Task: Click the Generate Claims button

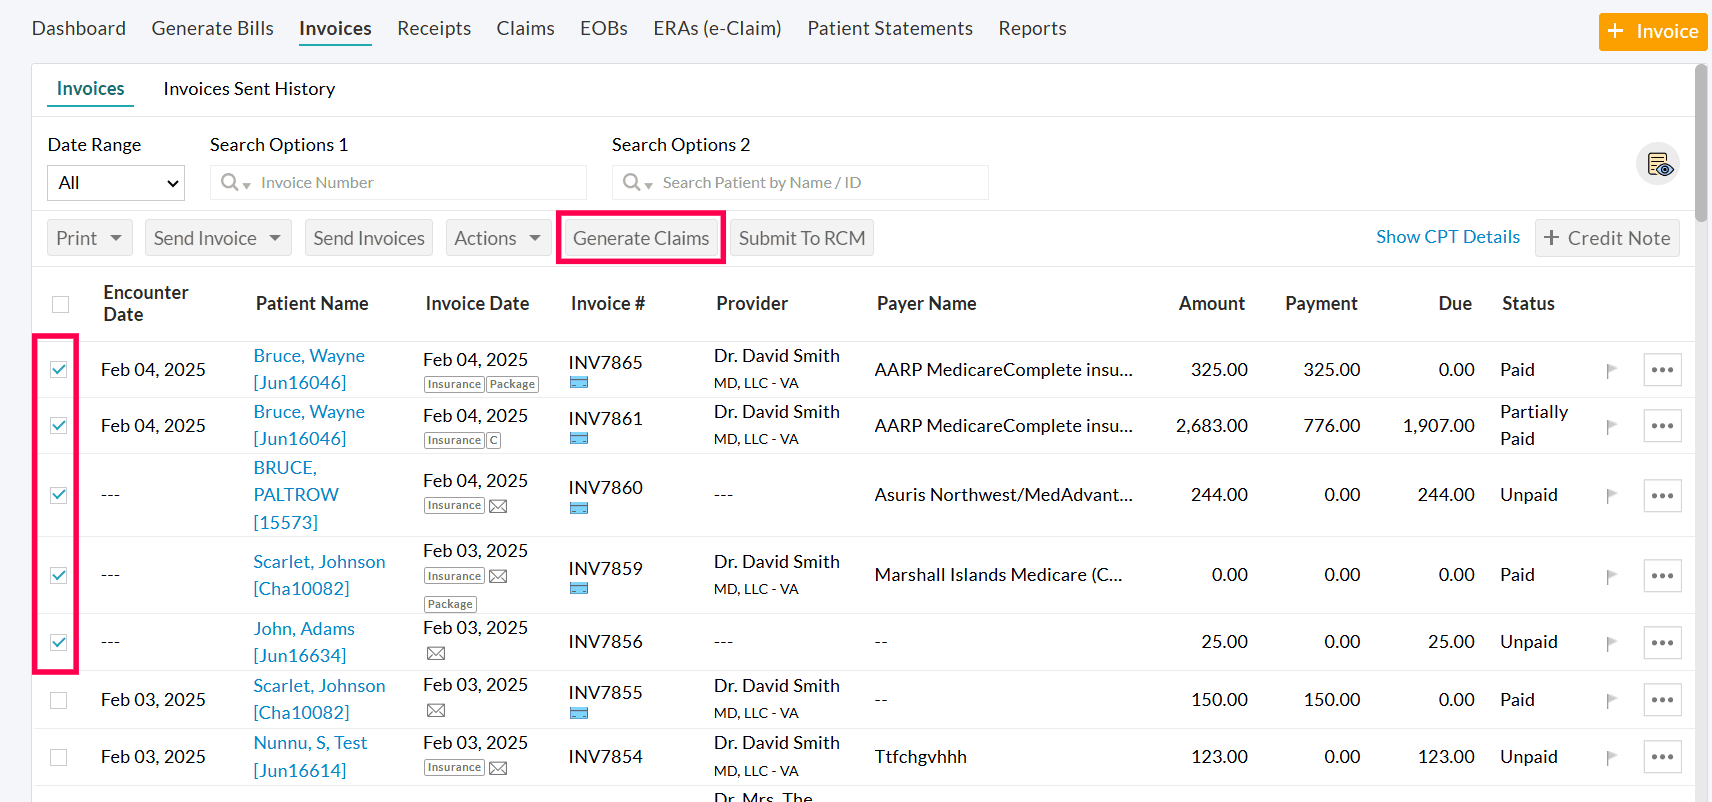Action: pos(640,238)
